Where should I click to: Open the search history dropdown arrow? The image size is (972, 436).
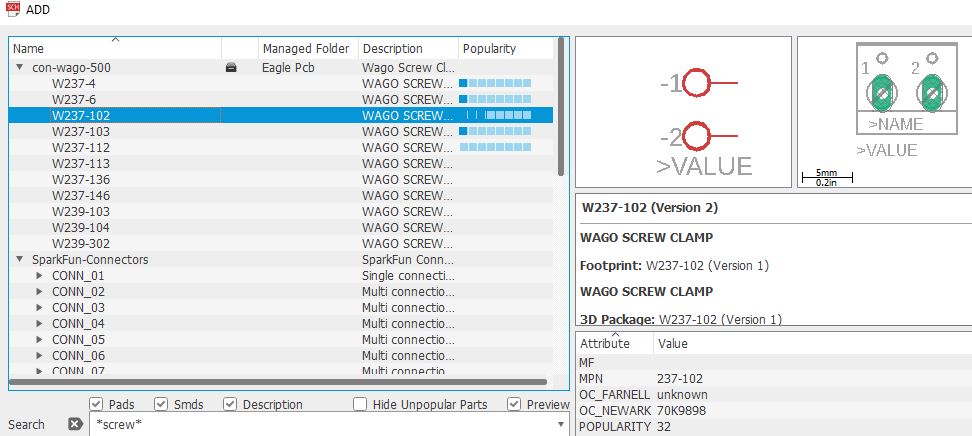[561, 425]
